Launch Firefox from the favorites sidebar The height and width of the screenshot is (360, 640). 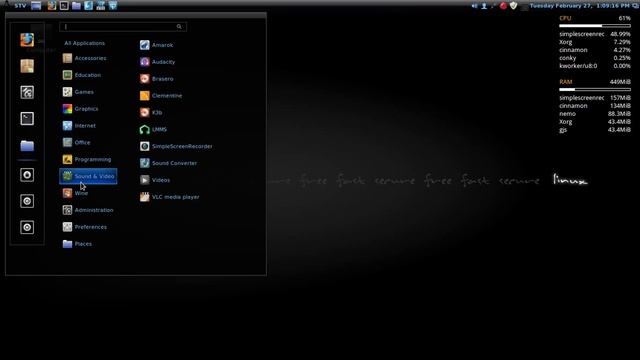point(27,40)
